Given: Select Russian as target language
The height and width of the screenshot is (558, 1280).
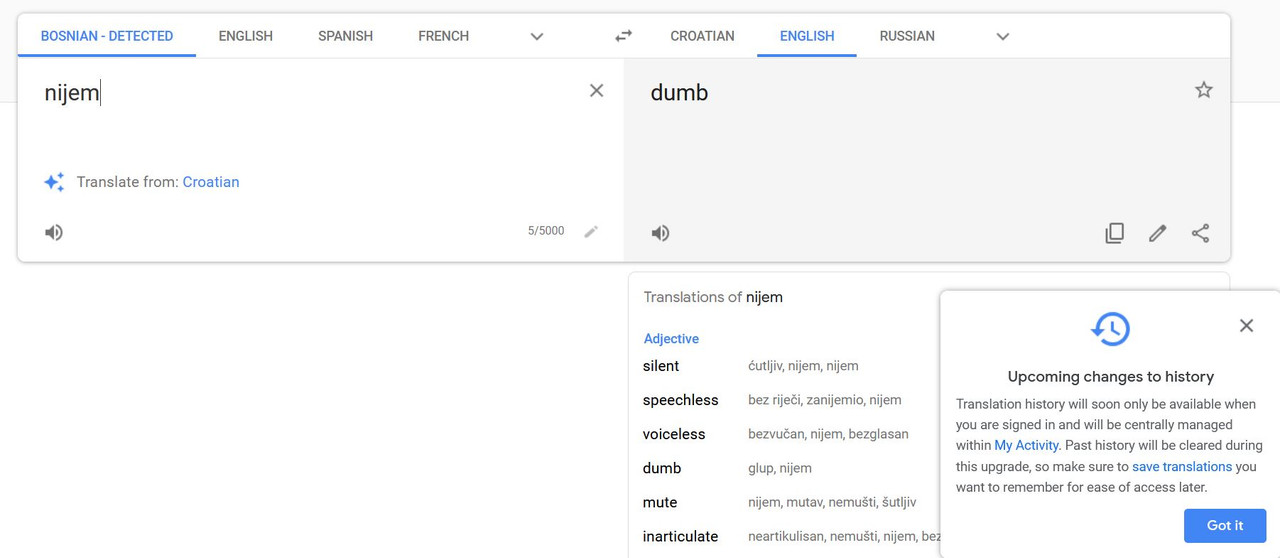Looking at the screenshot, I should point(907,36).
